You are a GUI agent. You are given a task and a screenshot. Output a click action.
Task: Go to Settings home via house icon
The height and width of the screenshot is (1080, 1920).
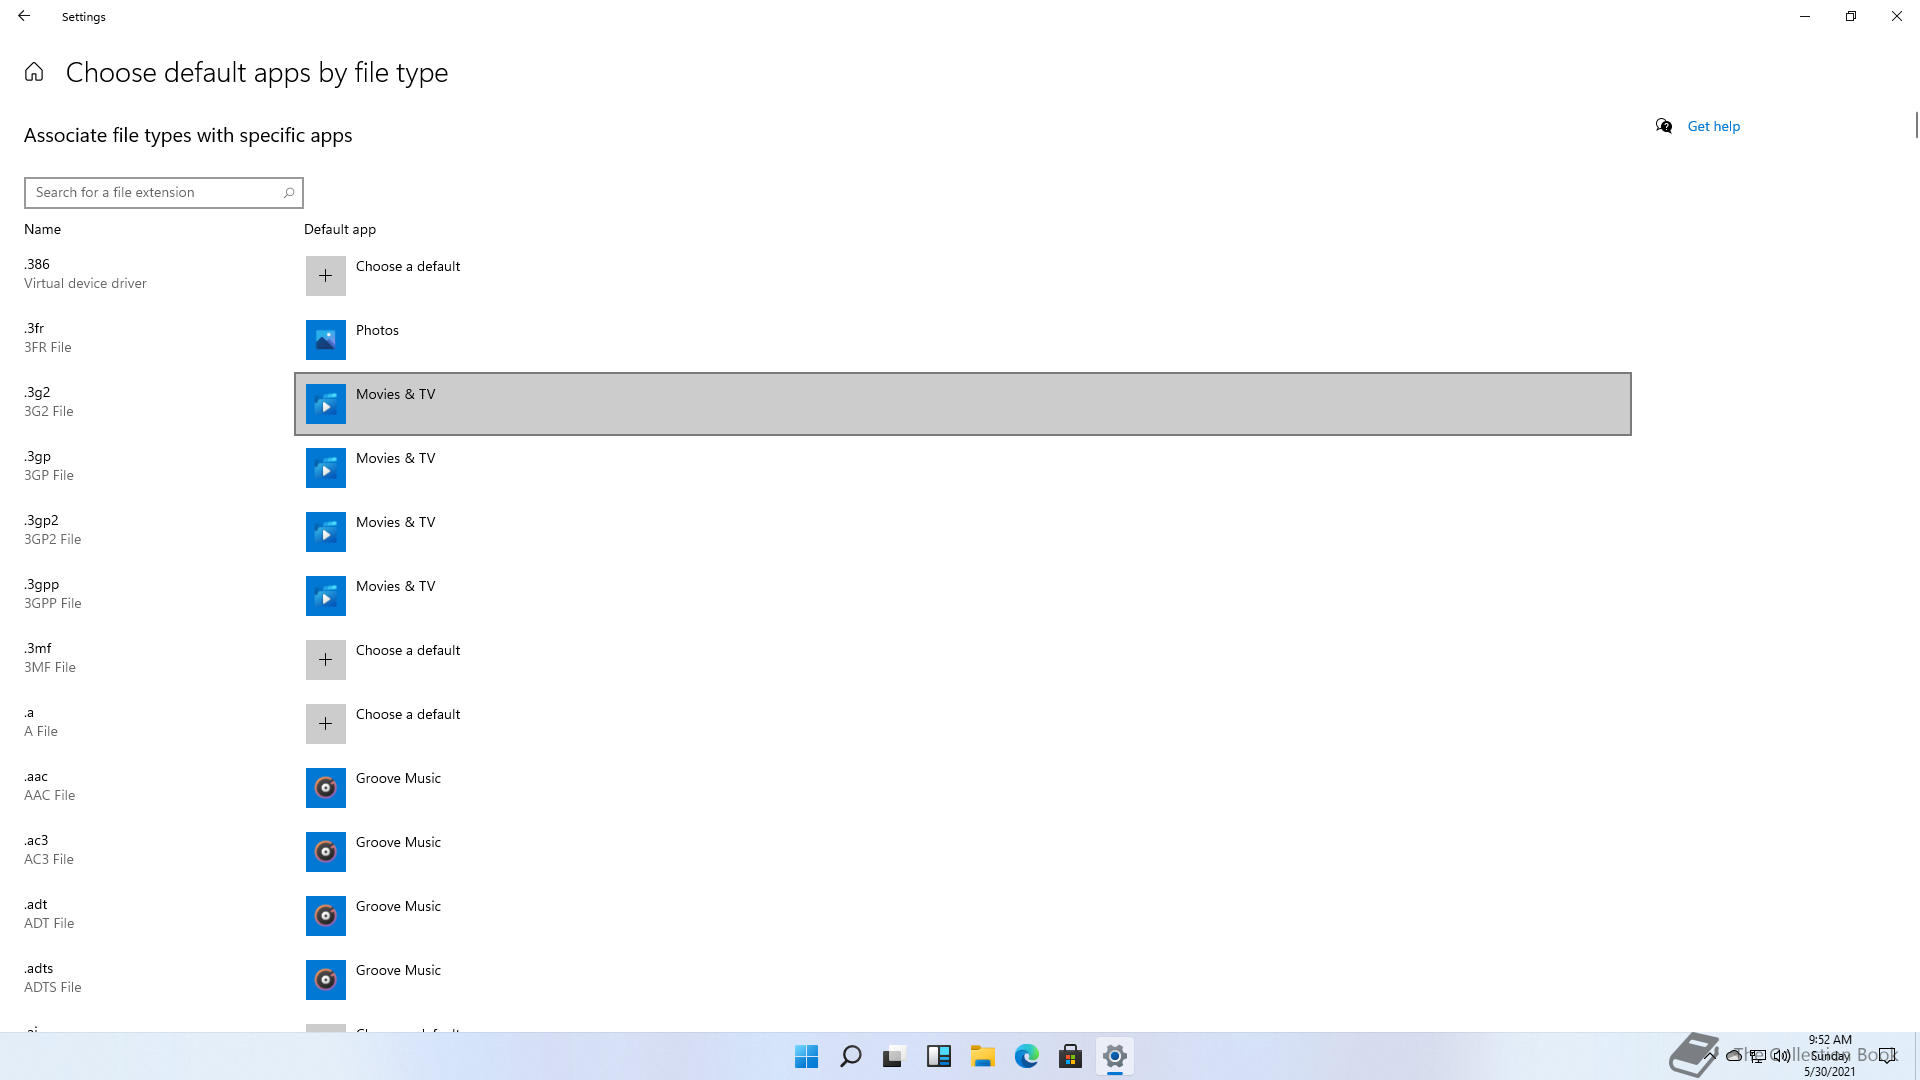34,72
